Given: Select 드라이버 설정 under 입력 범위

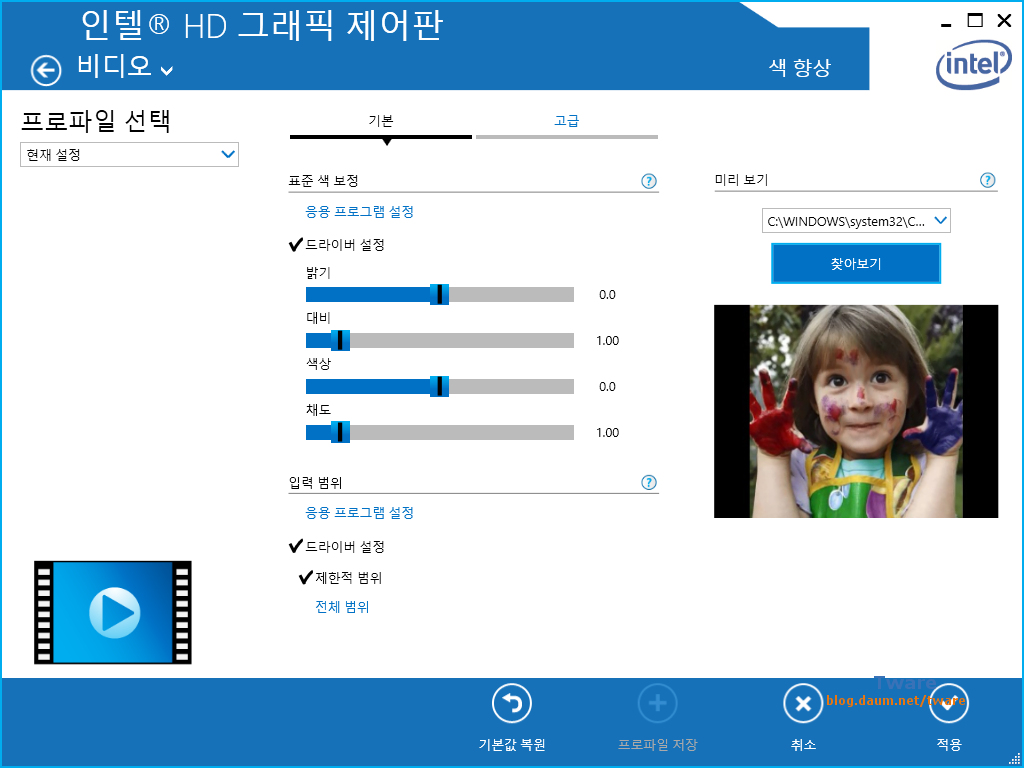Looking at the screenshot, I should [x=336, y=546].
